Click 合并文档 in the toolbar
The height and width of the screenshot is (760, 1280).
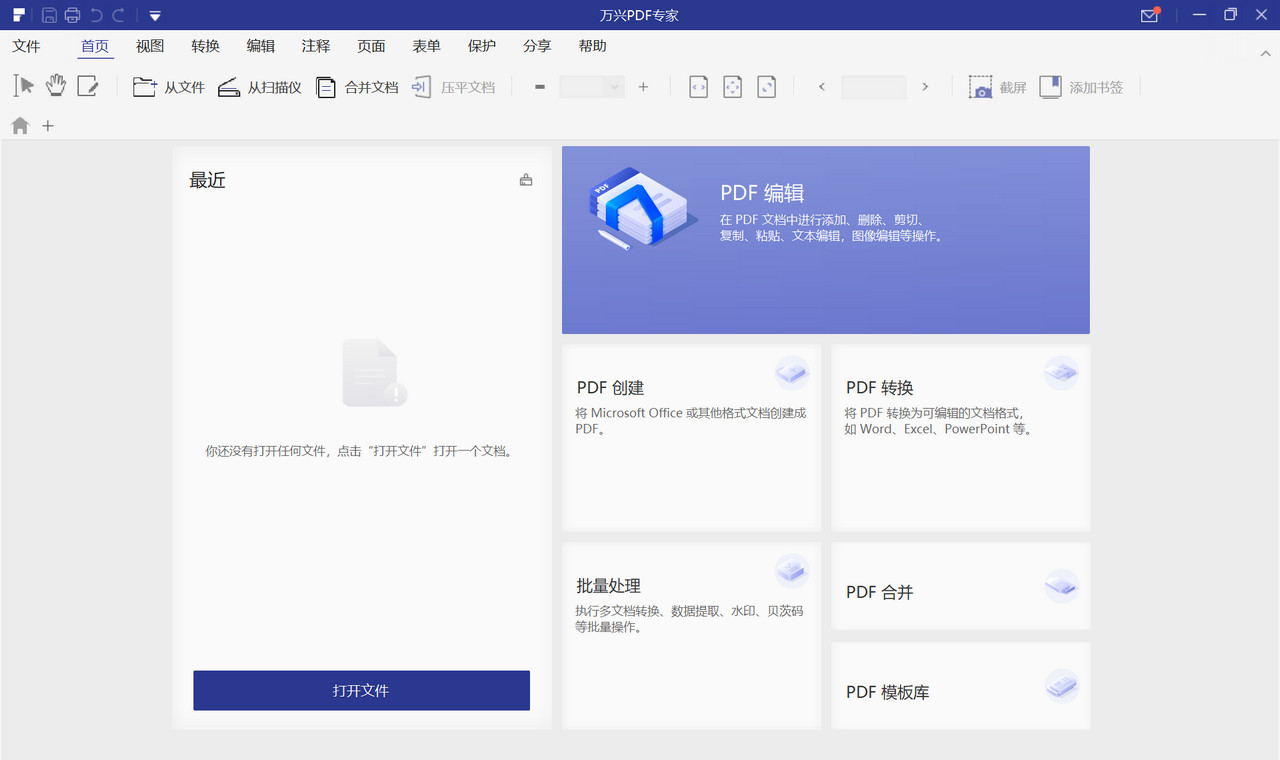(x=357, y=87)
